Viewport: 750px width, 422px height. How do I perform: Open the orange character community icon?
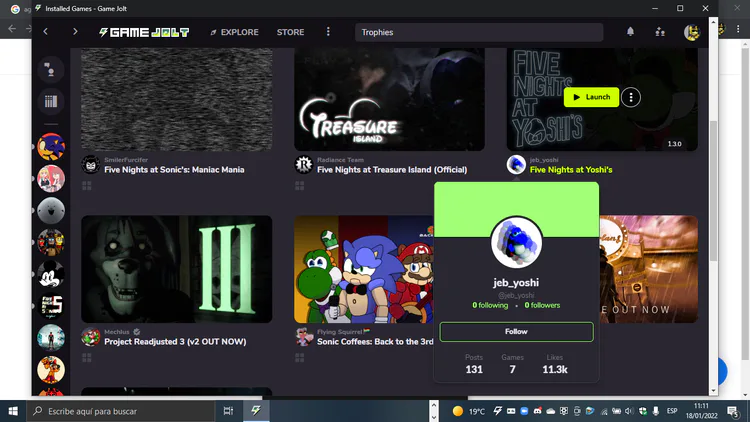pos(51,370)
